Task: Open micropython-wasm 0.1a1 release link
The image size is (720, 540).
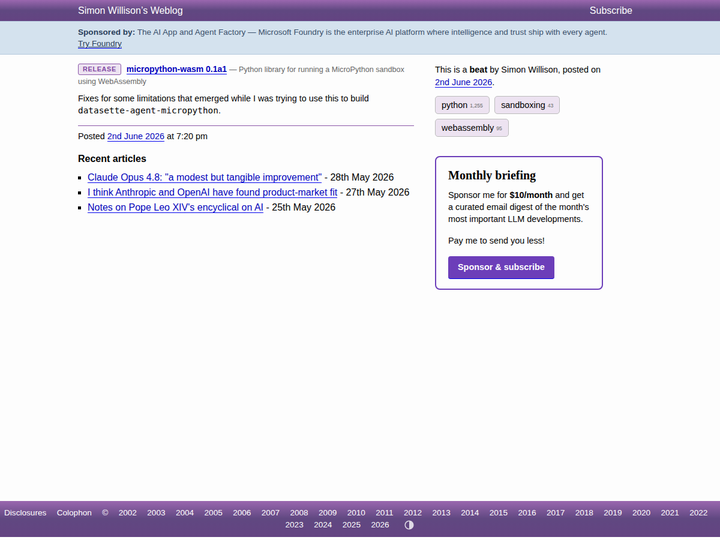Action: (176, 69)
